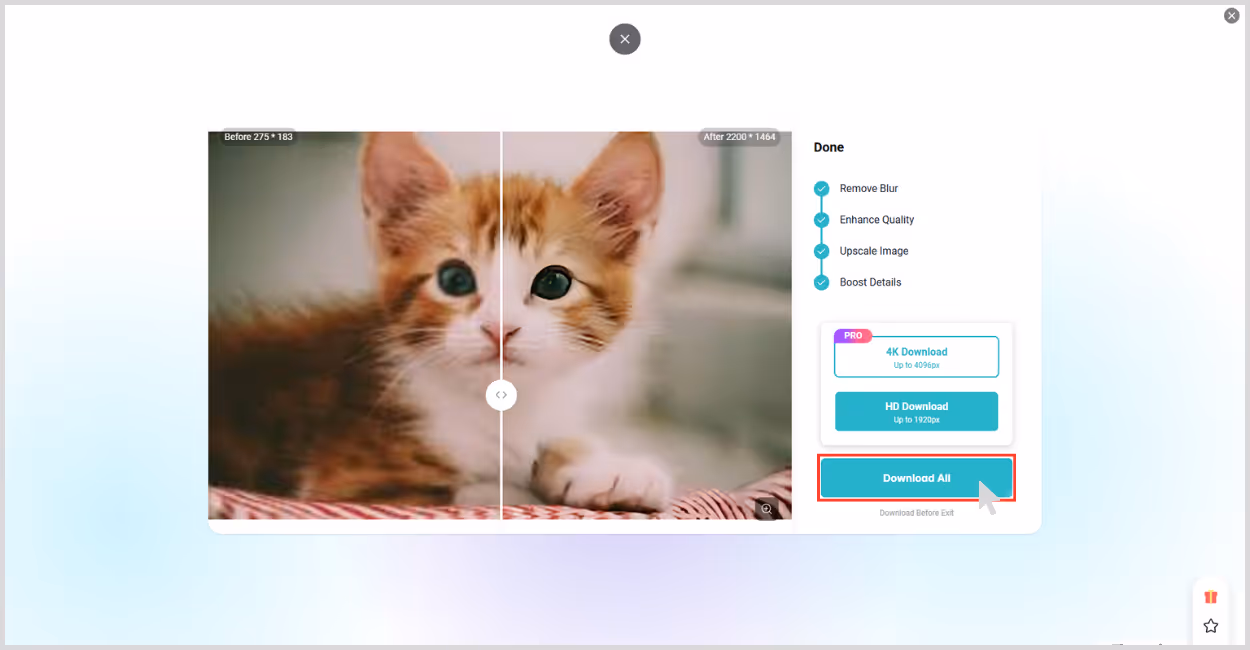Click the 'After 2200 * 1464' label

pos(739,137)
